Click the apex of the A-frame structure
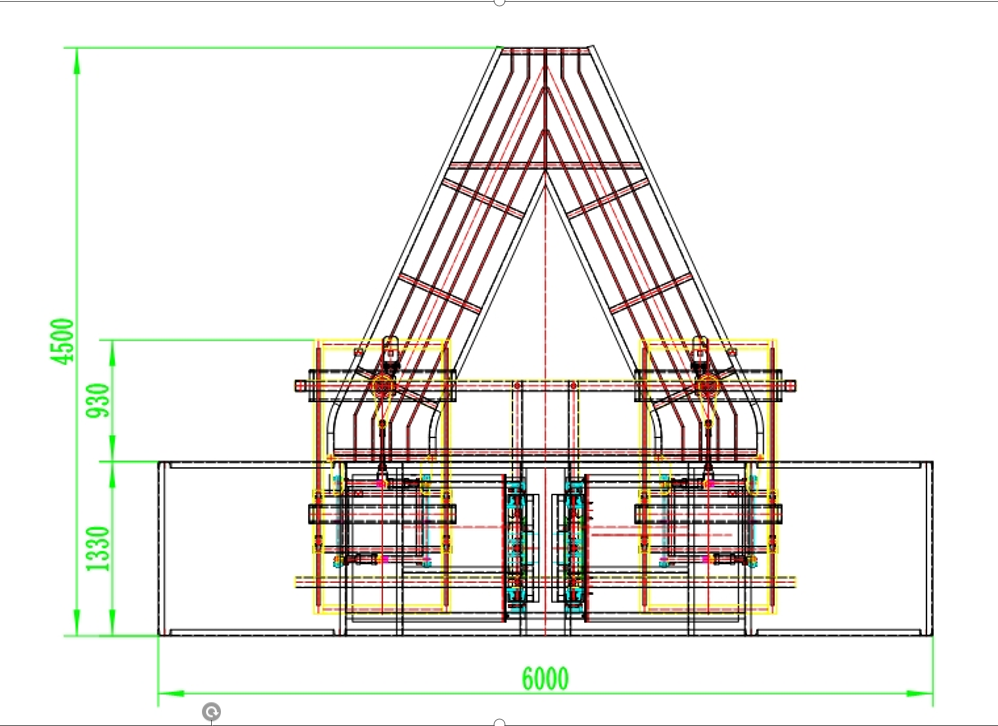 [545, 50]
